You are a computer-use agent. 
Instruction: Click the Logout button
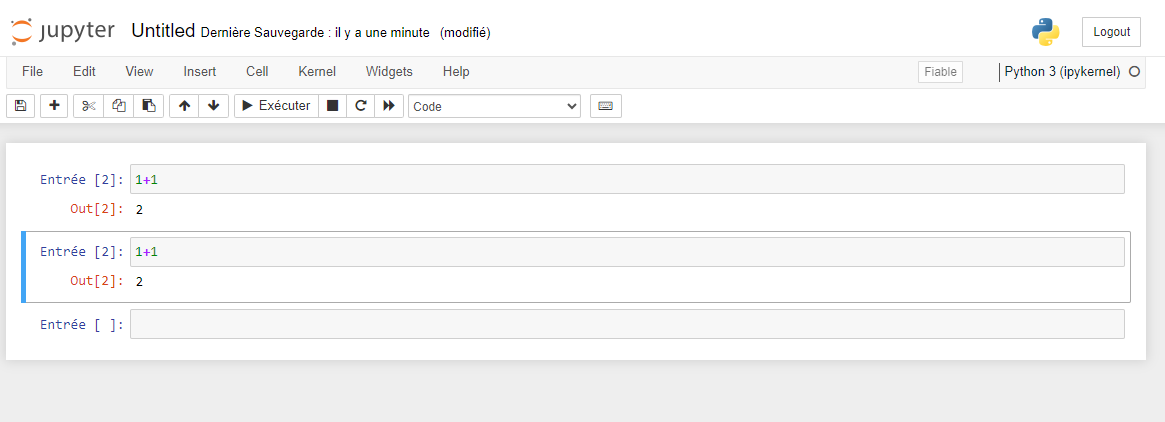click(1111, 32)
